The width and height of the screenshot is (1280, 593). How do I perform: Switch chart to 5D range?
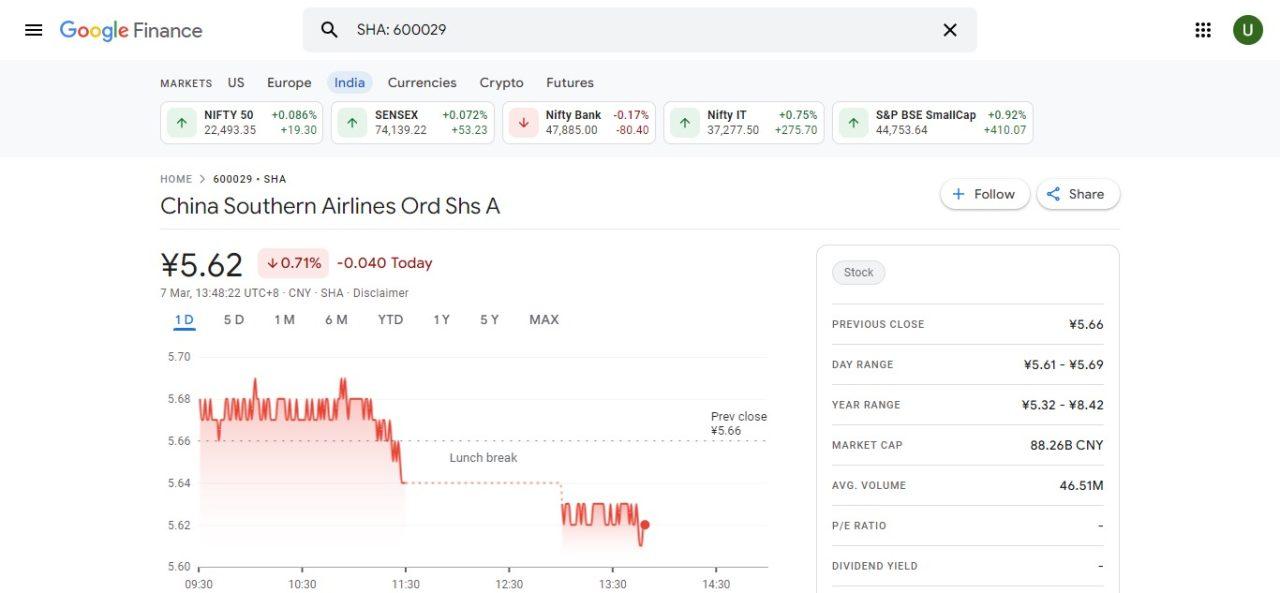(x=234, y=320)
